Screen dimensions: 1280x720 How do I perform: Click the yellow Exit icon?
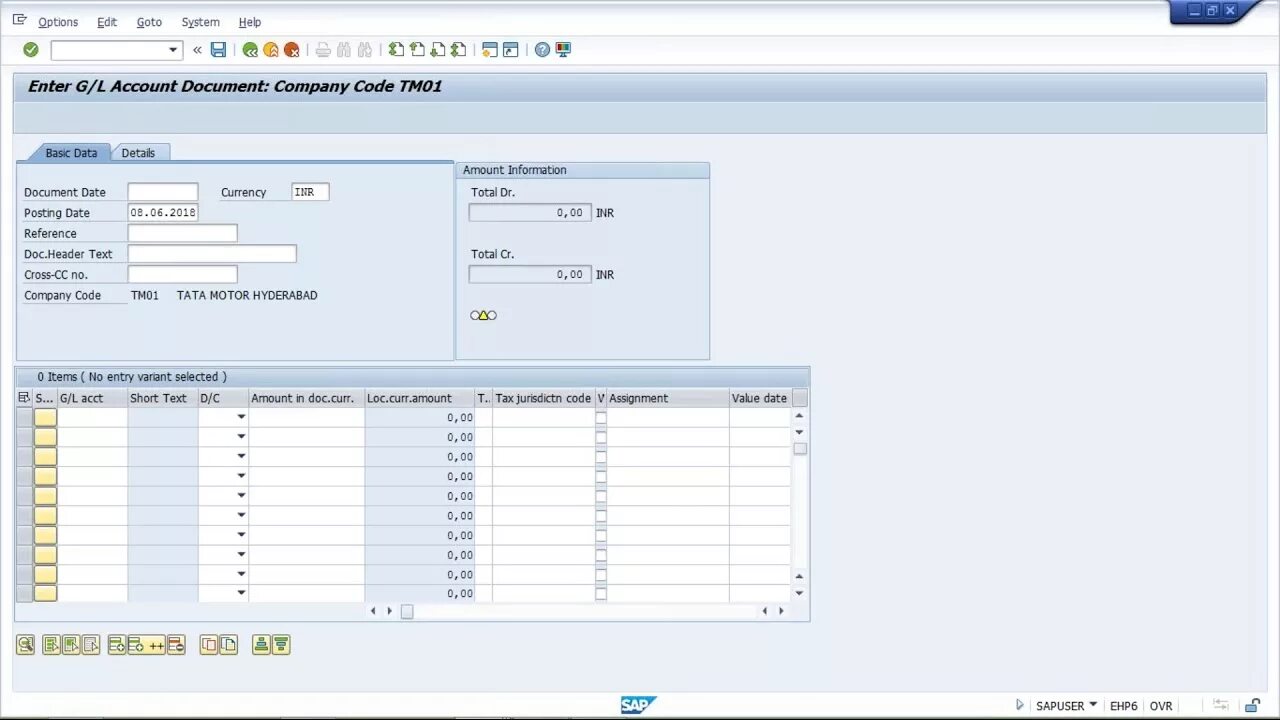pos(271,49)
